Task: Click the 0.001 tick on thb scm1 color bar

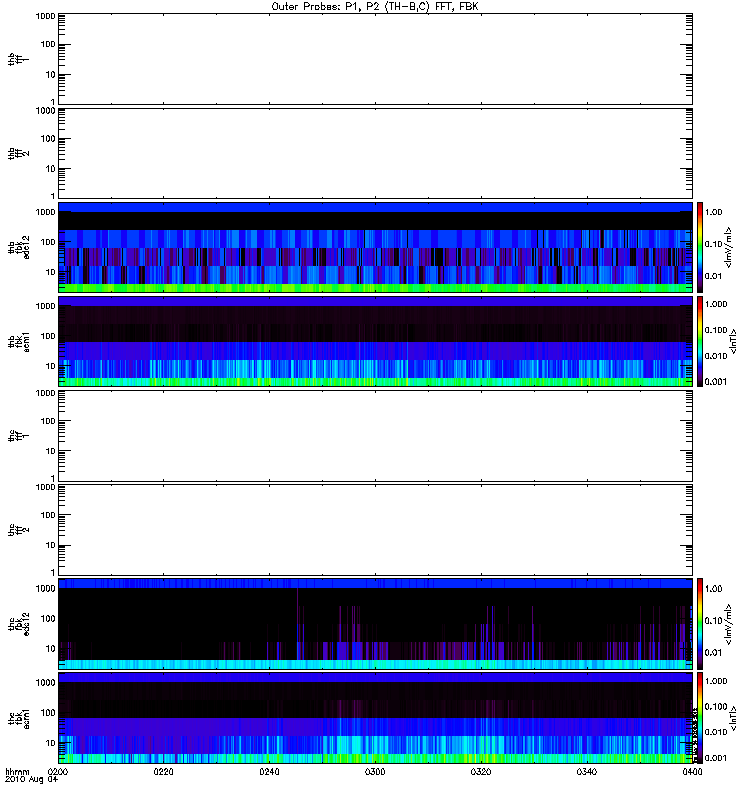Action: [x=716, y=382]
